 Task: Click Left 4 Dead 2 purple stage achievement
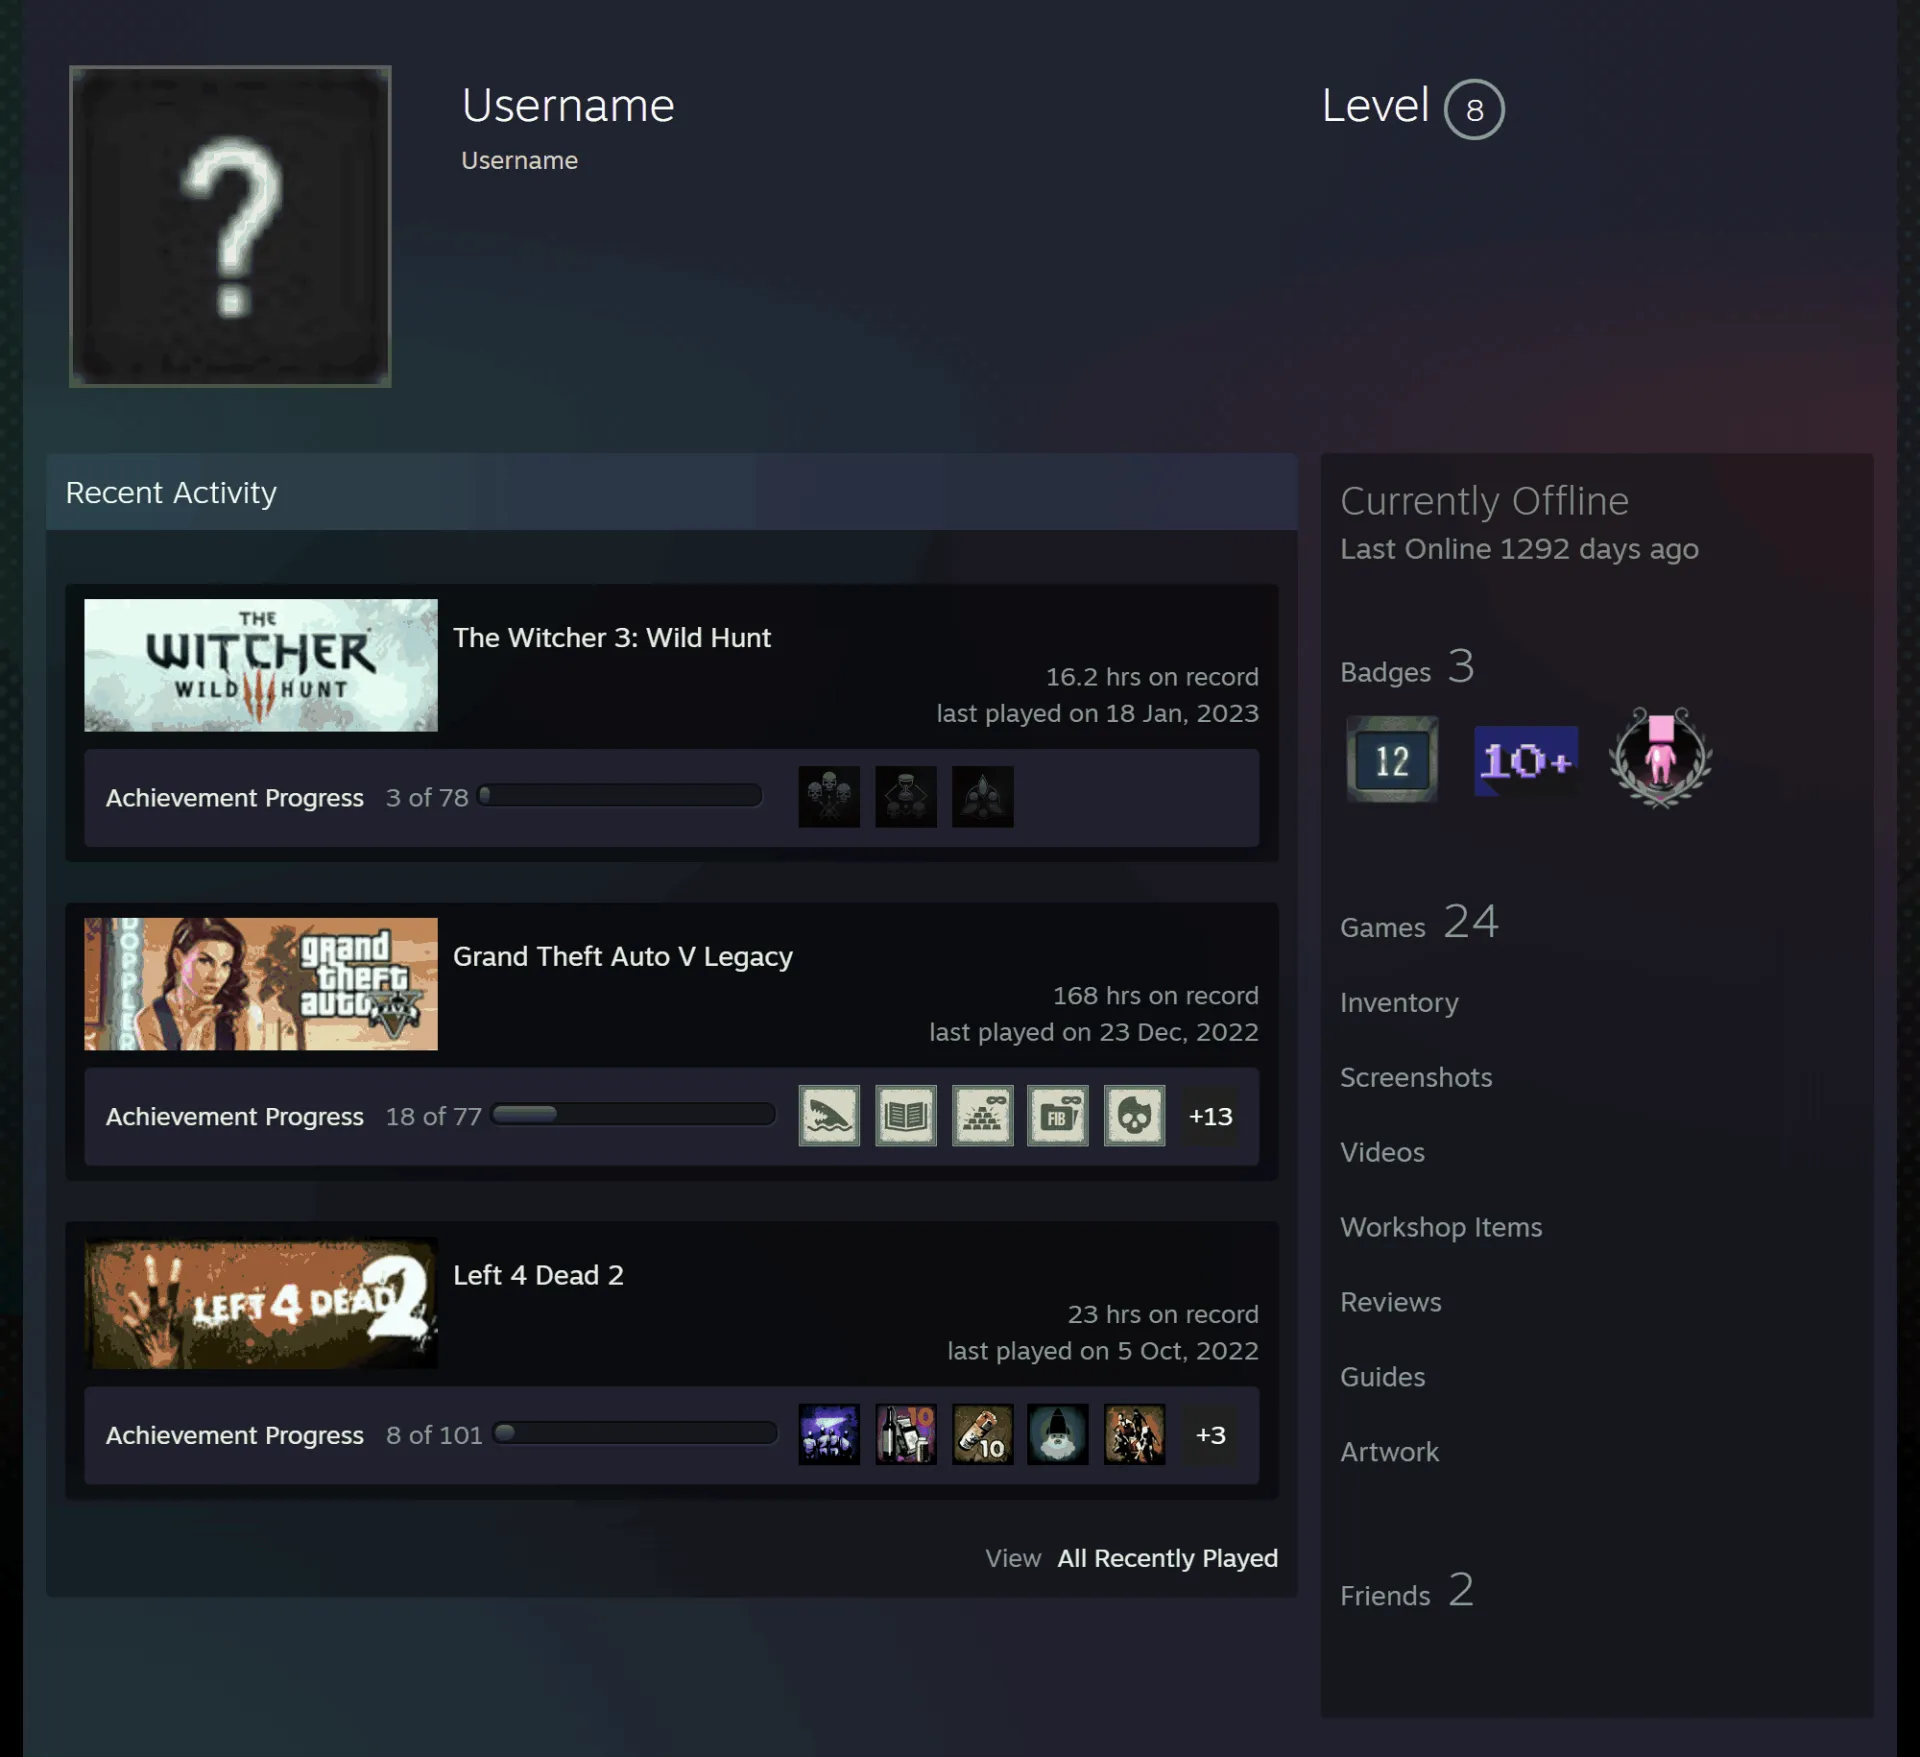[x=829, y=1434]
